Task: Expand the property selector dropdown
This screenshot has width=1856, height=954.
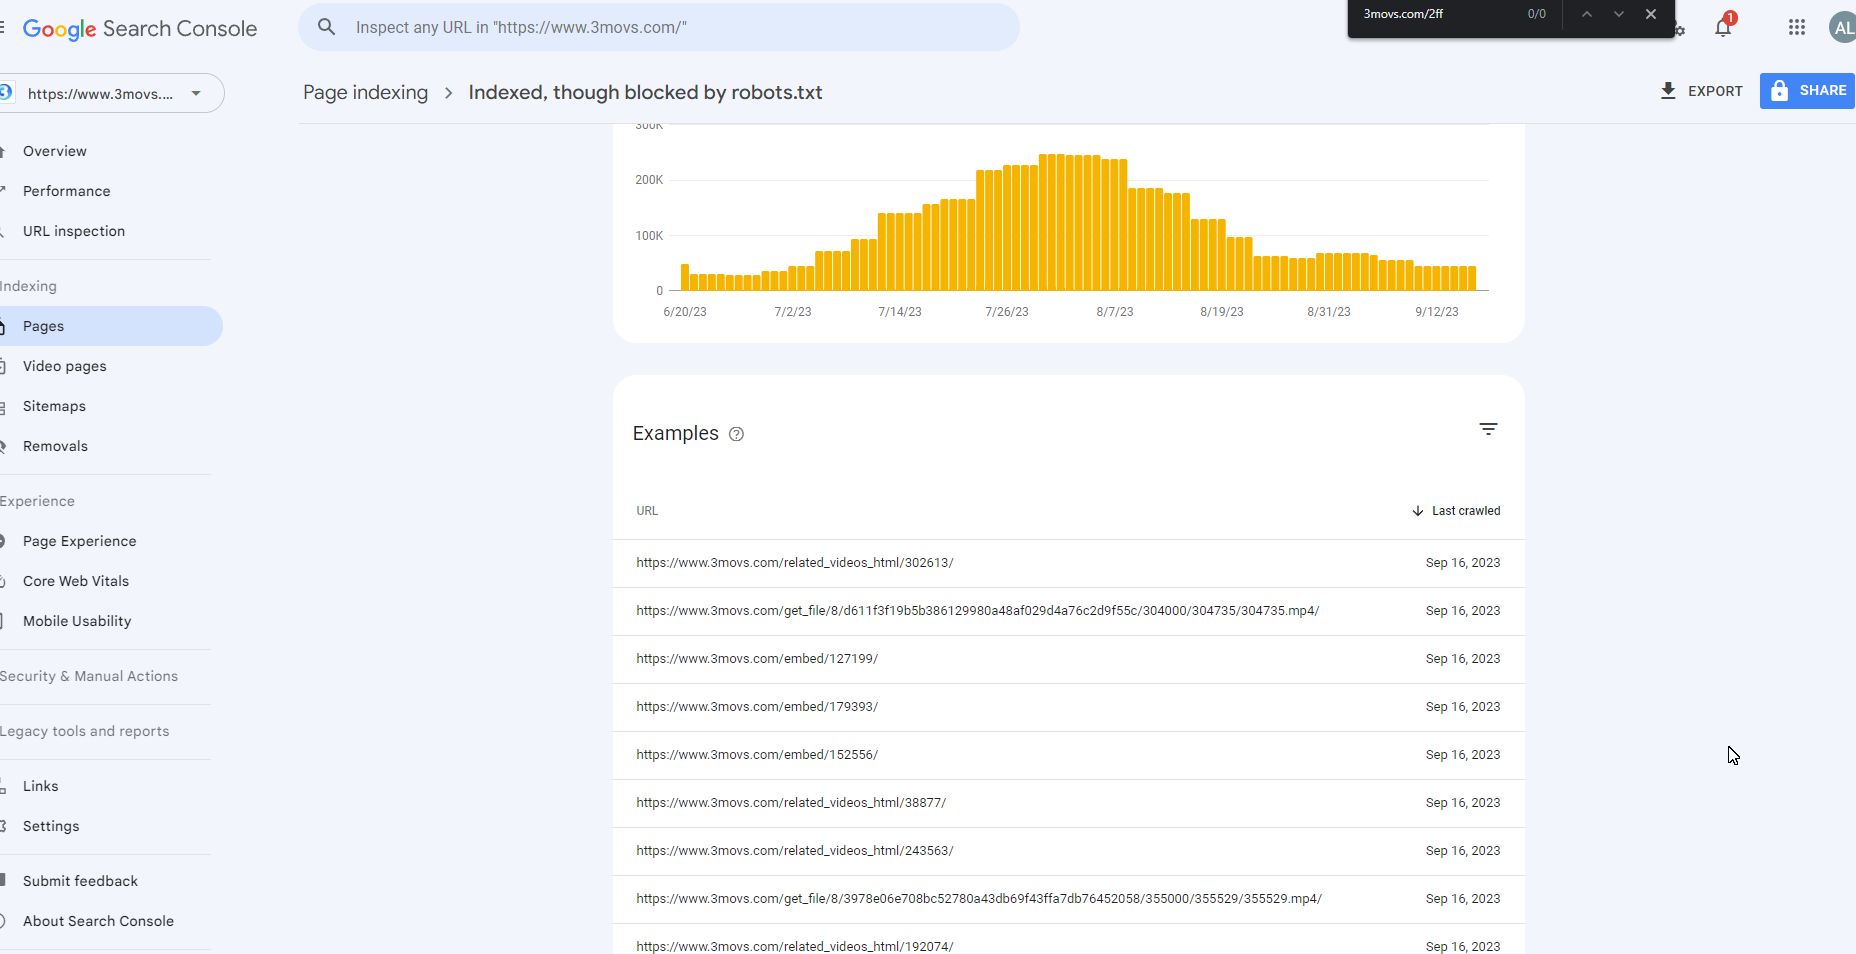Action: [x=196, y=93]
